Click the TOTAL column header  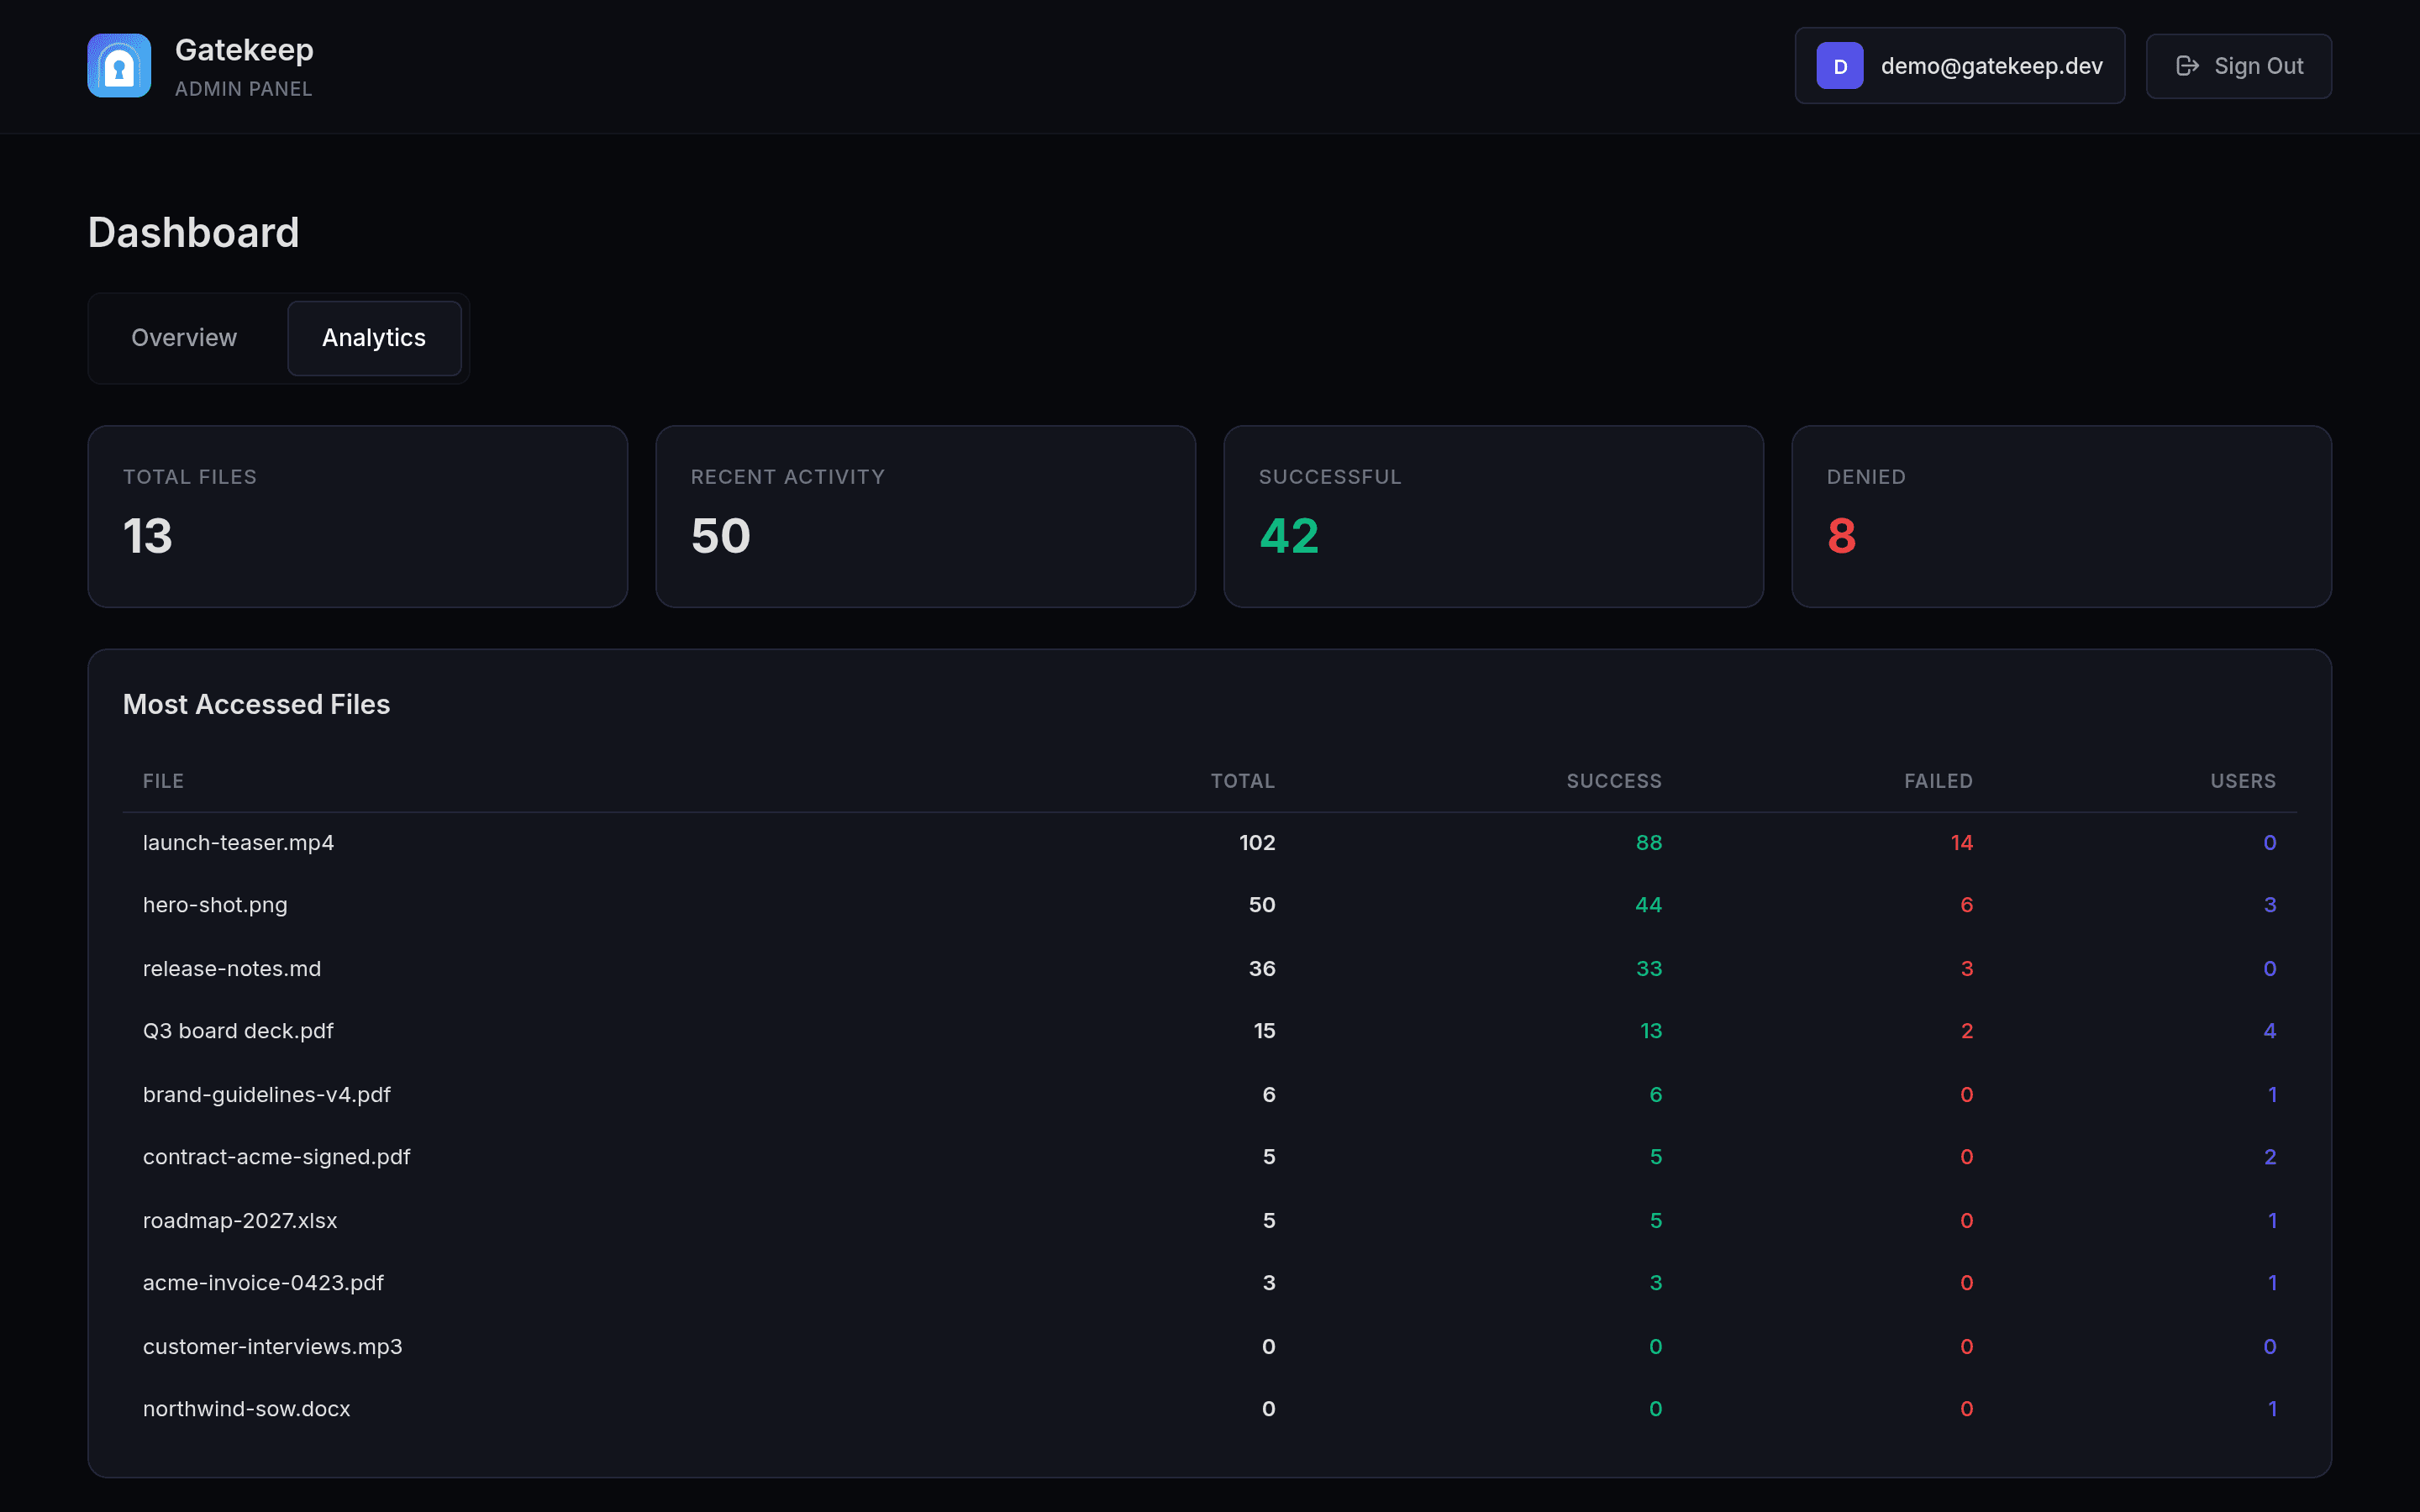click(1243, 781)
